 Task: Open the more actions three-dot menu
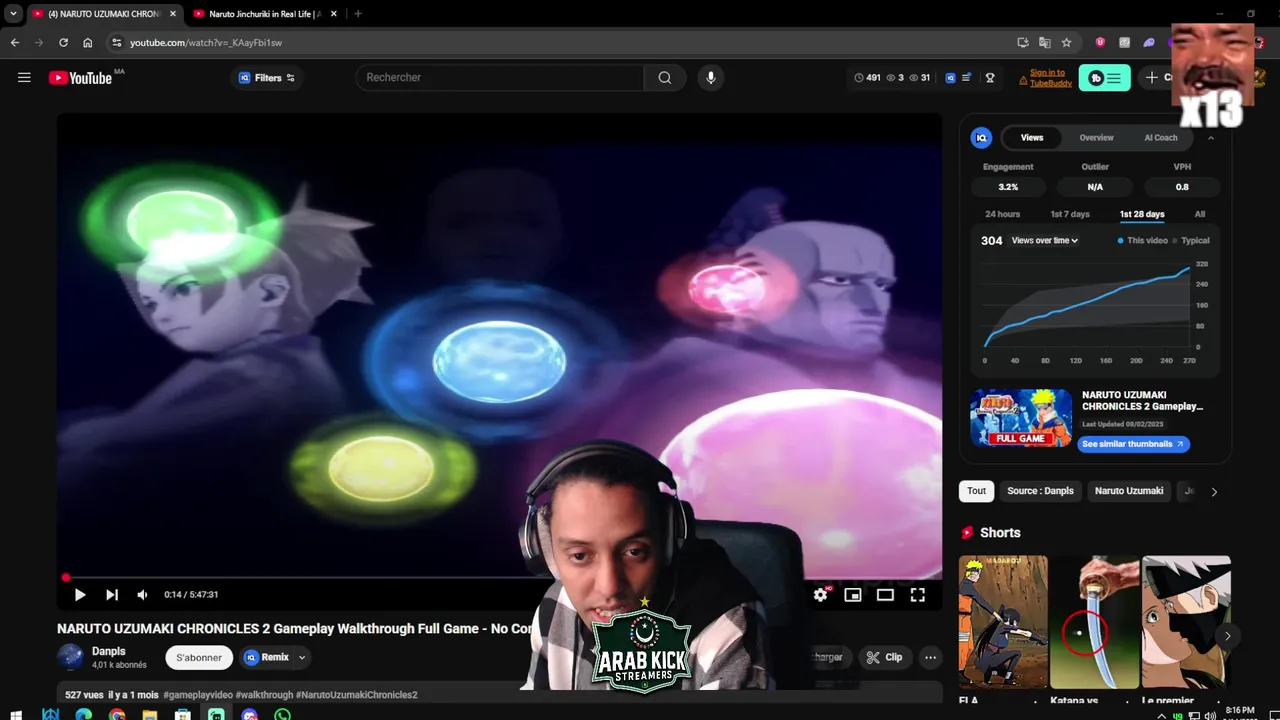coord(930,657)
